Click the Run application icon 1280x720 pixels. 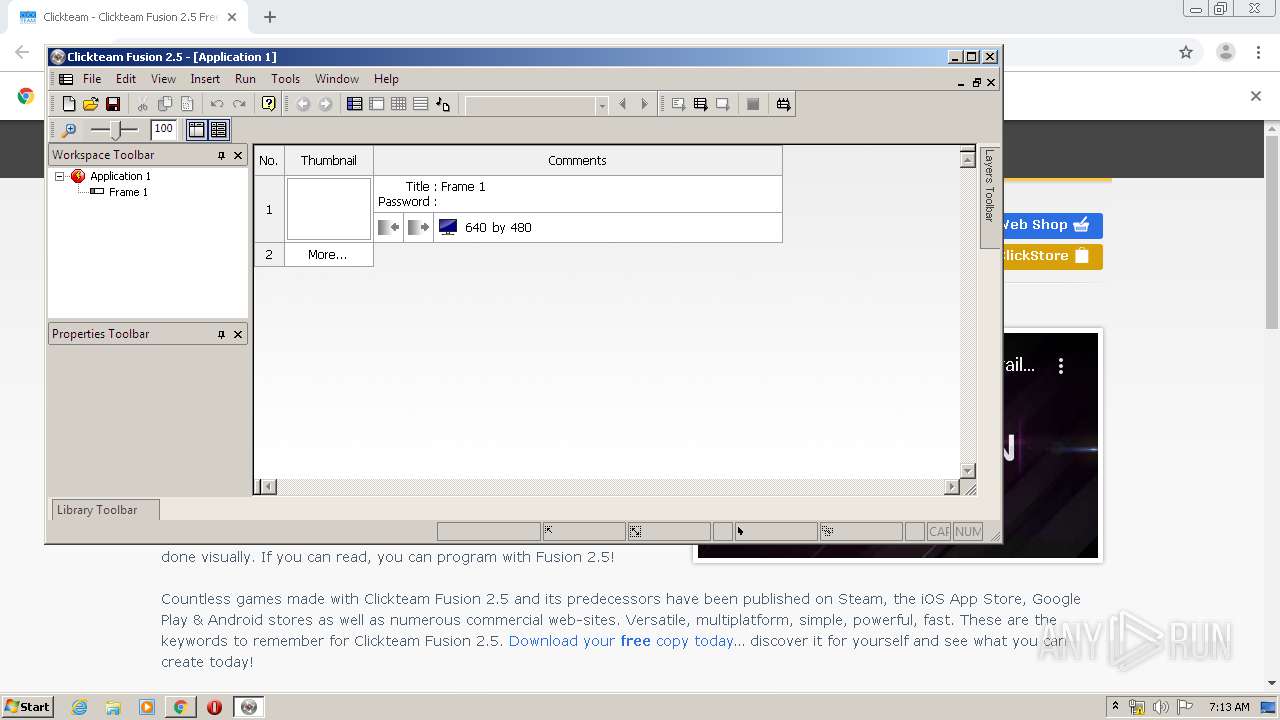tap(700, 104)
